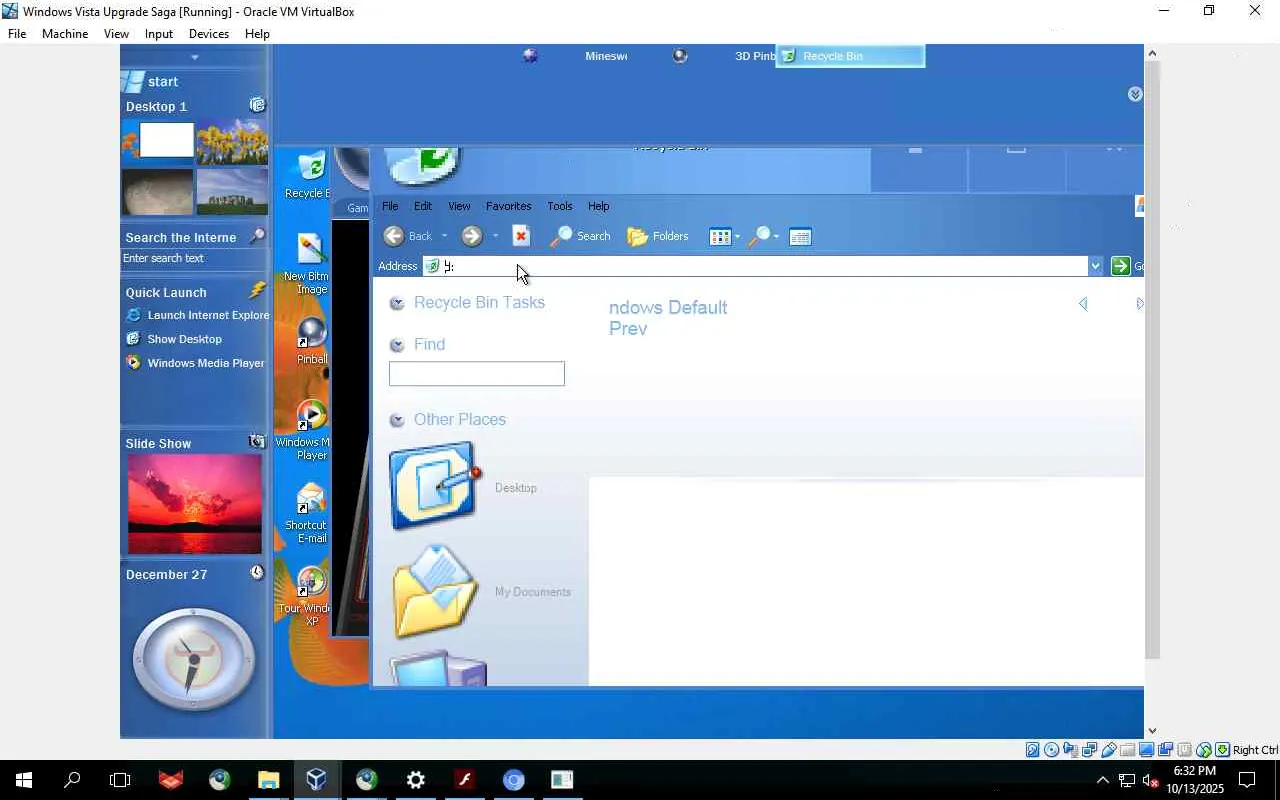Collapse the Other Places section
Viewport: 1280px width, 800px height.
coord(397,420)
